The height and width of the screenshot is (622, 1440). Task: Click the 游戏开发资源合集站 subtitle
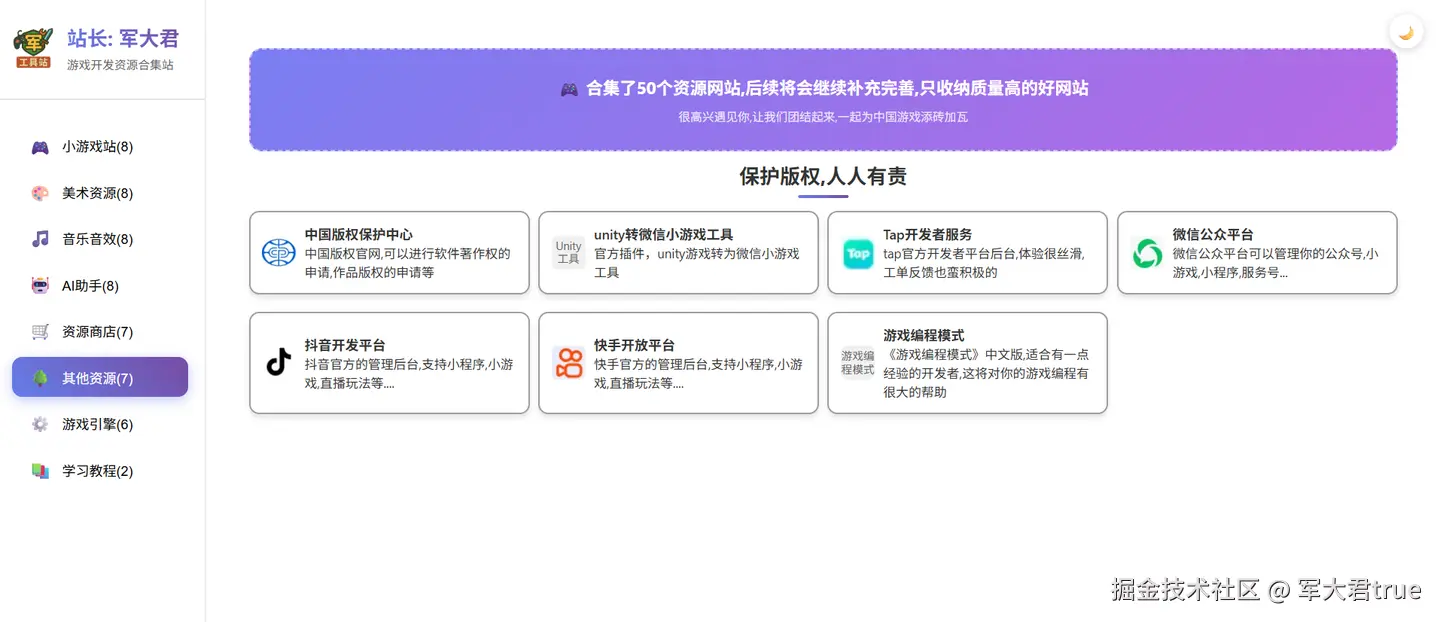[120, 65]
